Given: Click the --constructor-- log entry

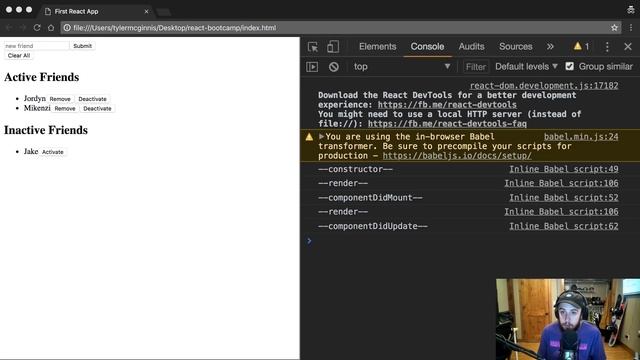Looking at the screenshot, I should click(355, 169).
